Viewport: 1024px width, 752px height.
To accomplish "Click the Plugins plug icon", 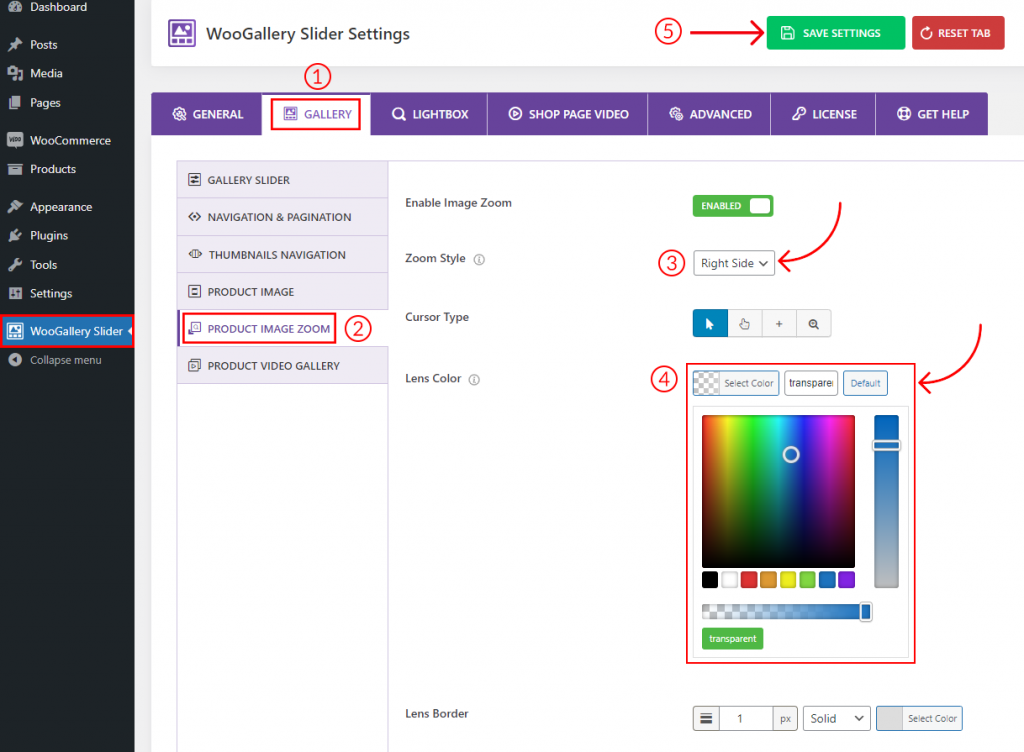I will 15,236.
